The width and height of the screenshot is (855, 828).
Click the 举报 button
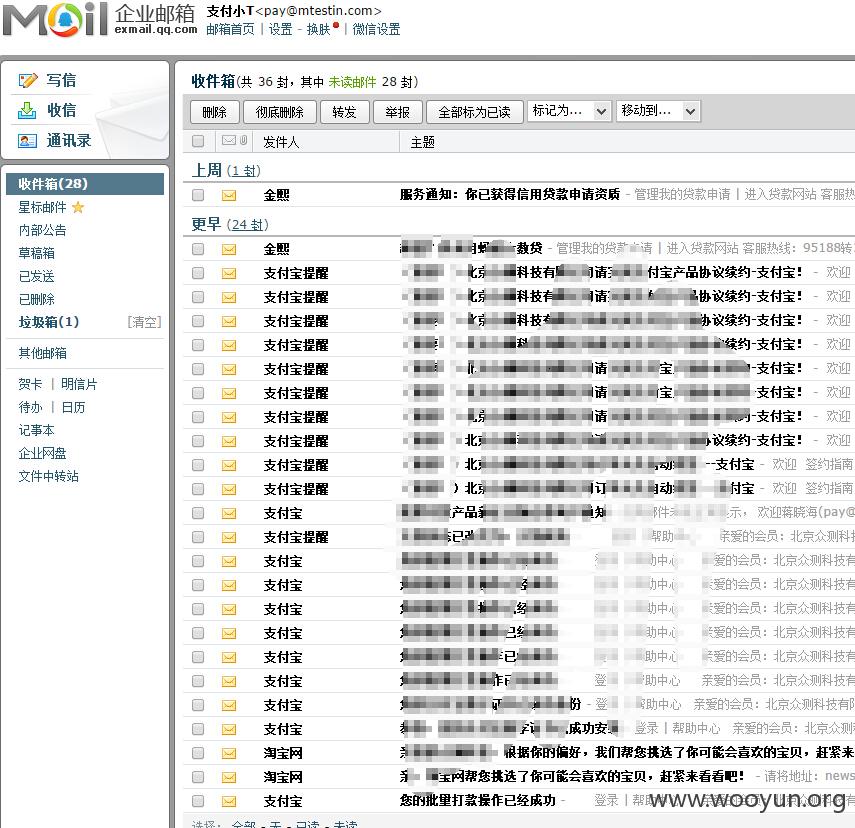click(x=398, y=112)
